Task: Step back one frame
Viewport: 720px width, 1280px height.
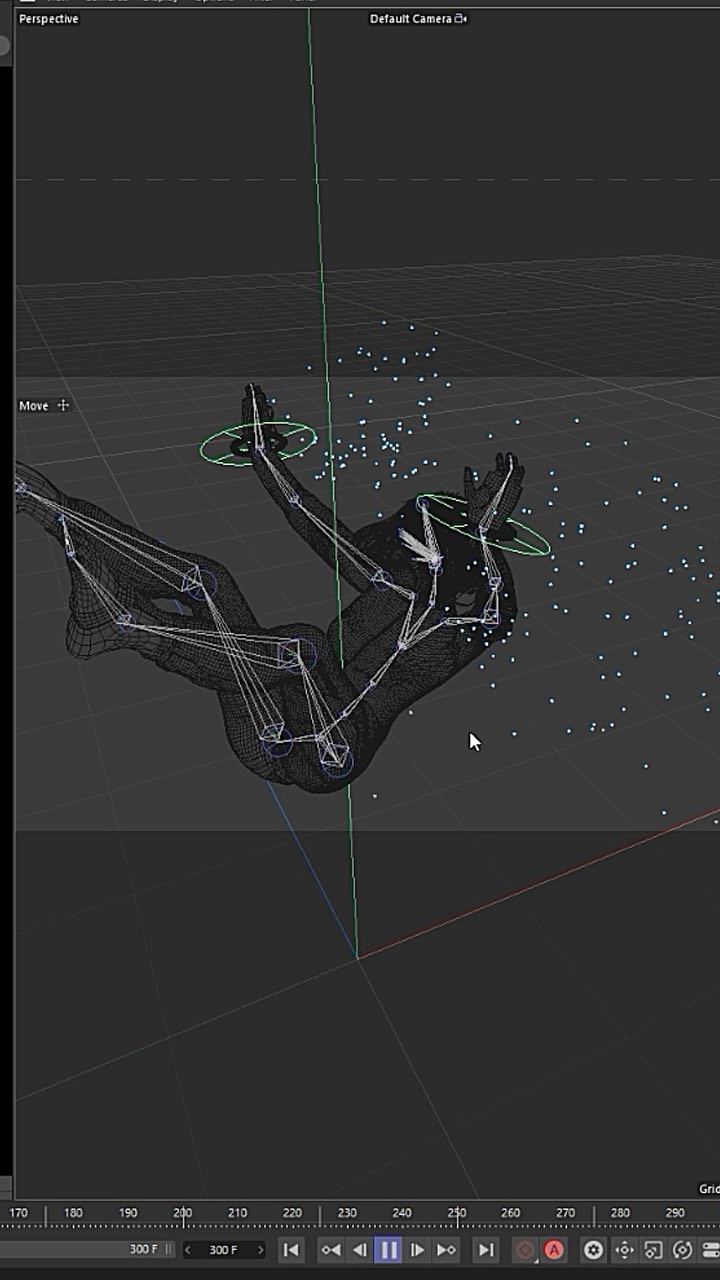Action: tap(360, 1249)
